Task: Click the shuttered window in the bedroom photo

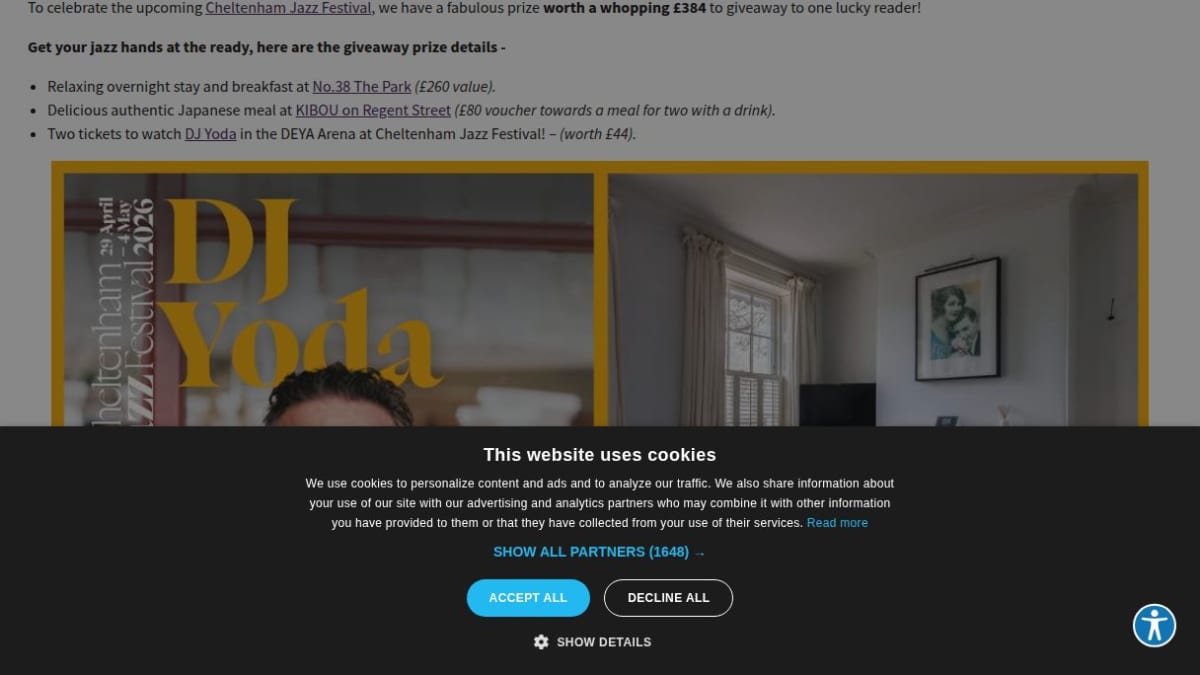Action: (753, 345)
